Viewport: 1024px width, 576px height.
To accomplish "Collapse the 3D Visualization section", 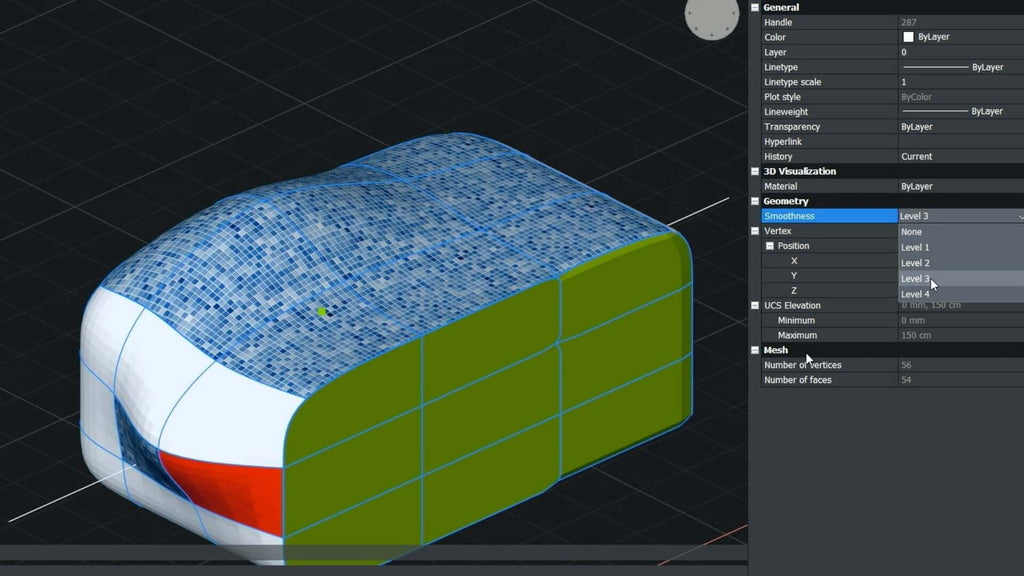I will (x=755, y=171).
